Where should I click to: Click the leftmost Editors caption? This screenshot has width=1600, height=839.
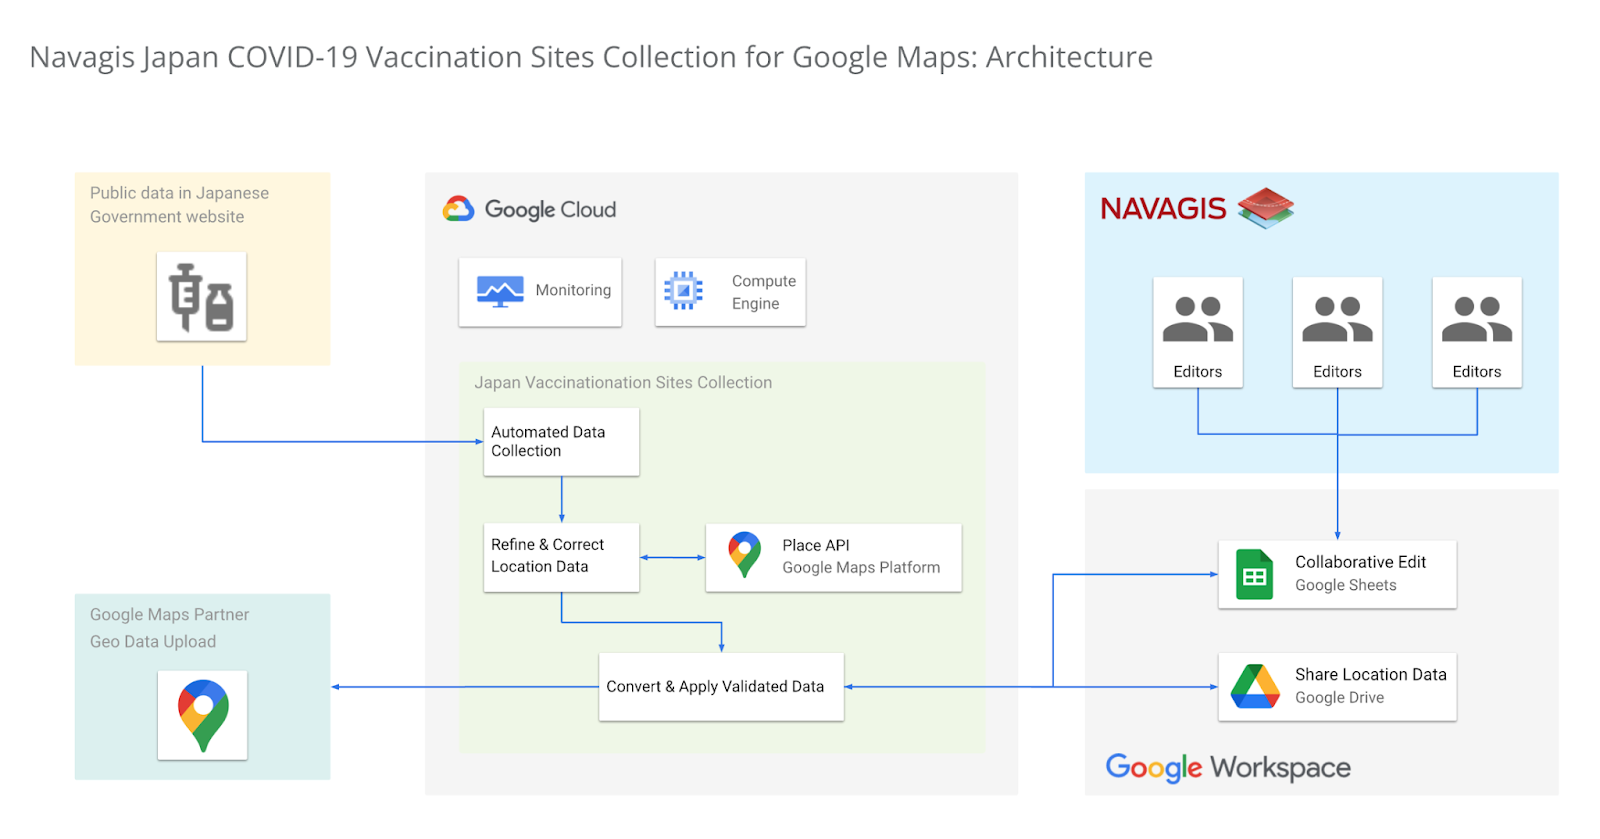[x=1198, y=372]
